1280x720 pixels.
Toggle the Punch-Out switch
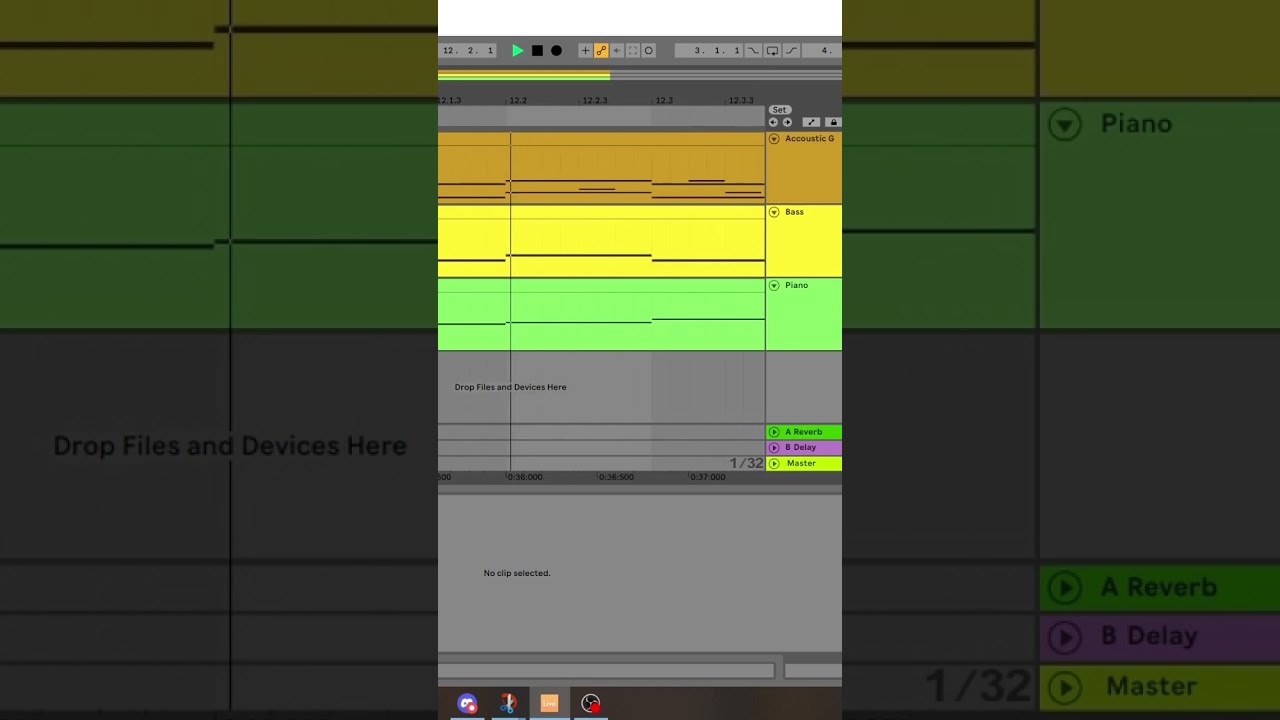coord(791,51)
